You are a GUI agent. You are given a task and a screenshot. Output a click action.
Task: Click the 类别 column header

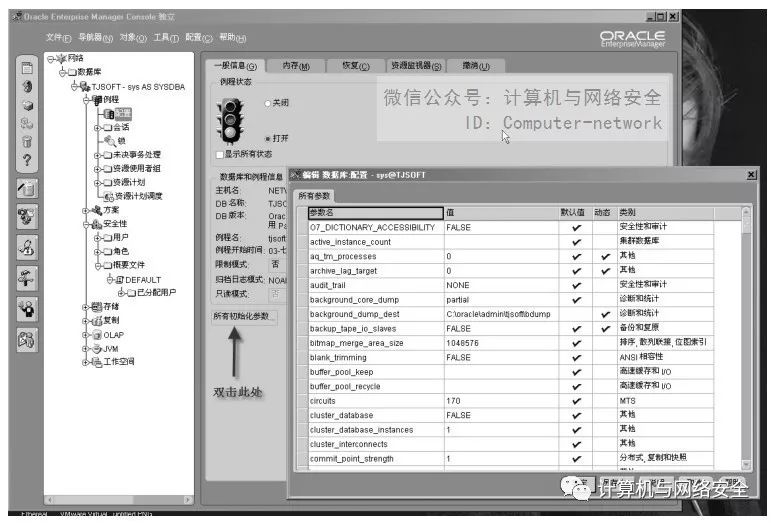click(665, 213)
